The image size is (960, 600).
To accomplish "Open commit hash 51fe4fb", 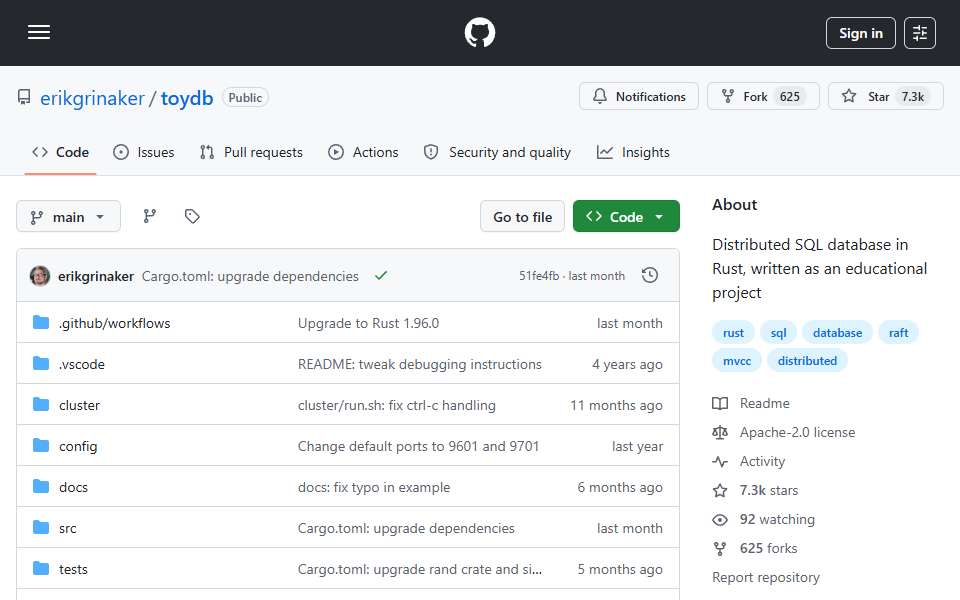I will click(539, 276).
